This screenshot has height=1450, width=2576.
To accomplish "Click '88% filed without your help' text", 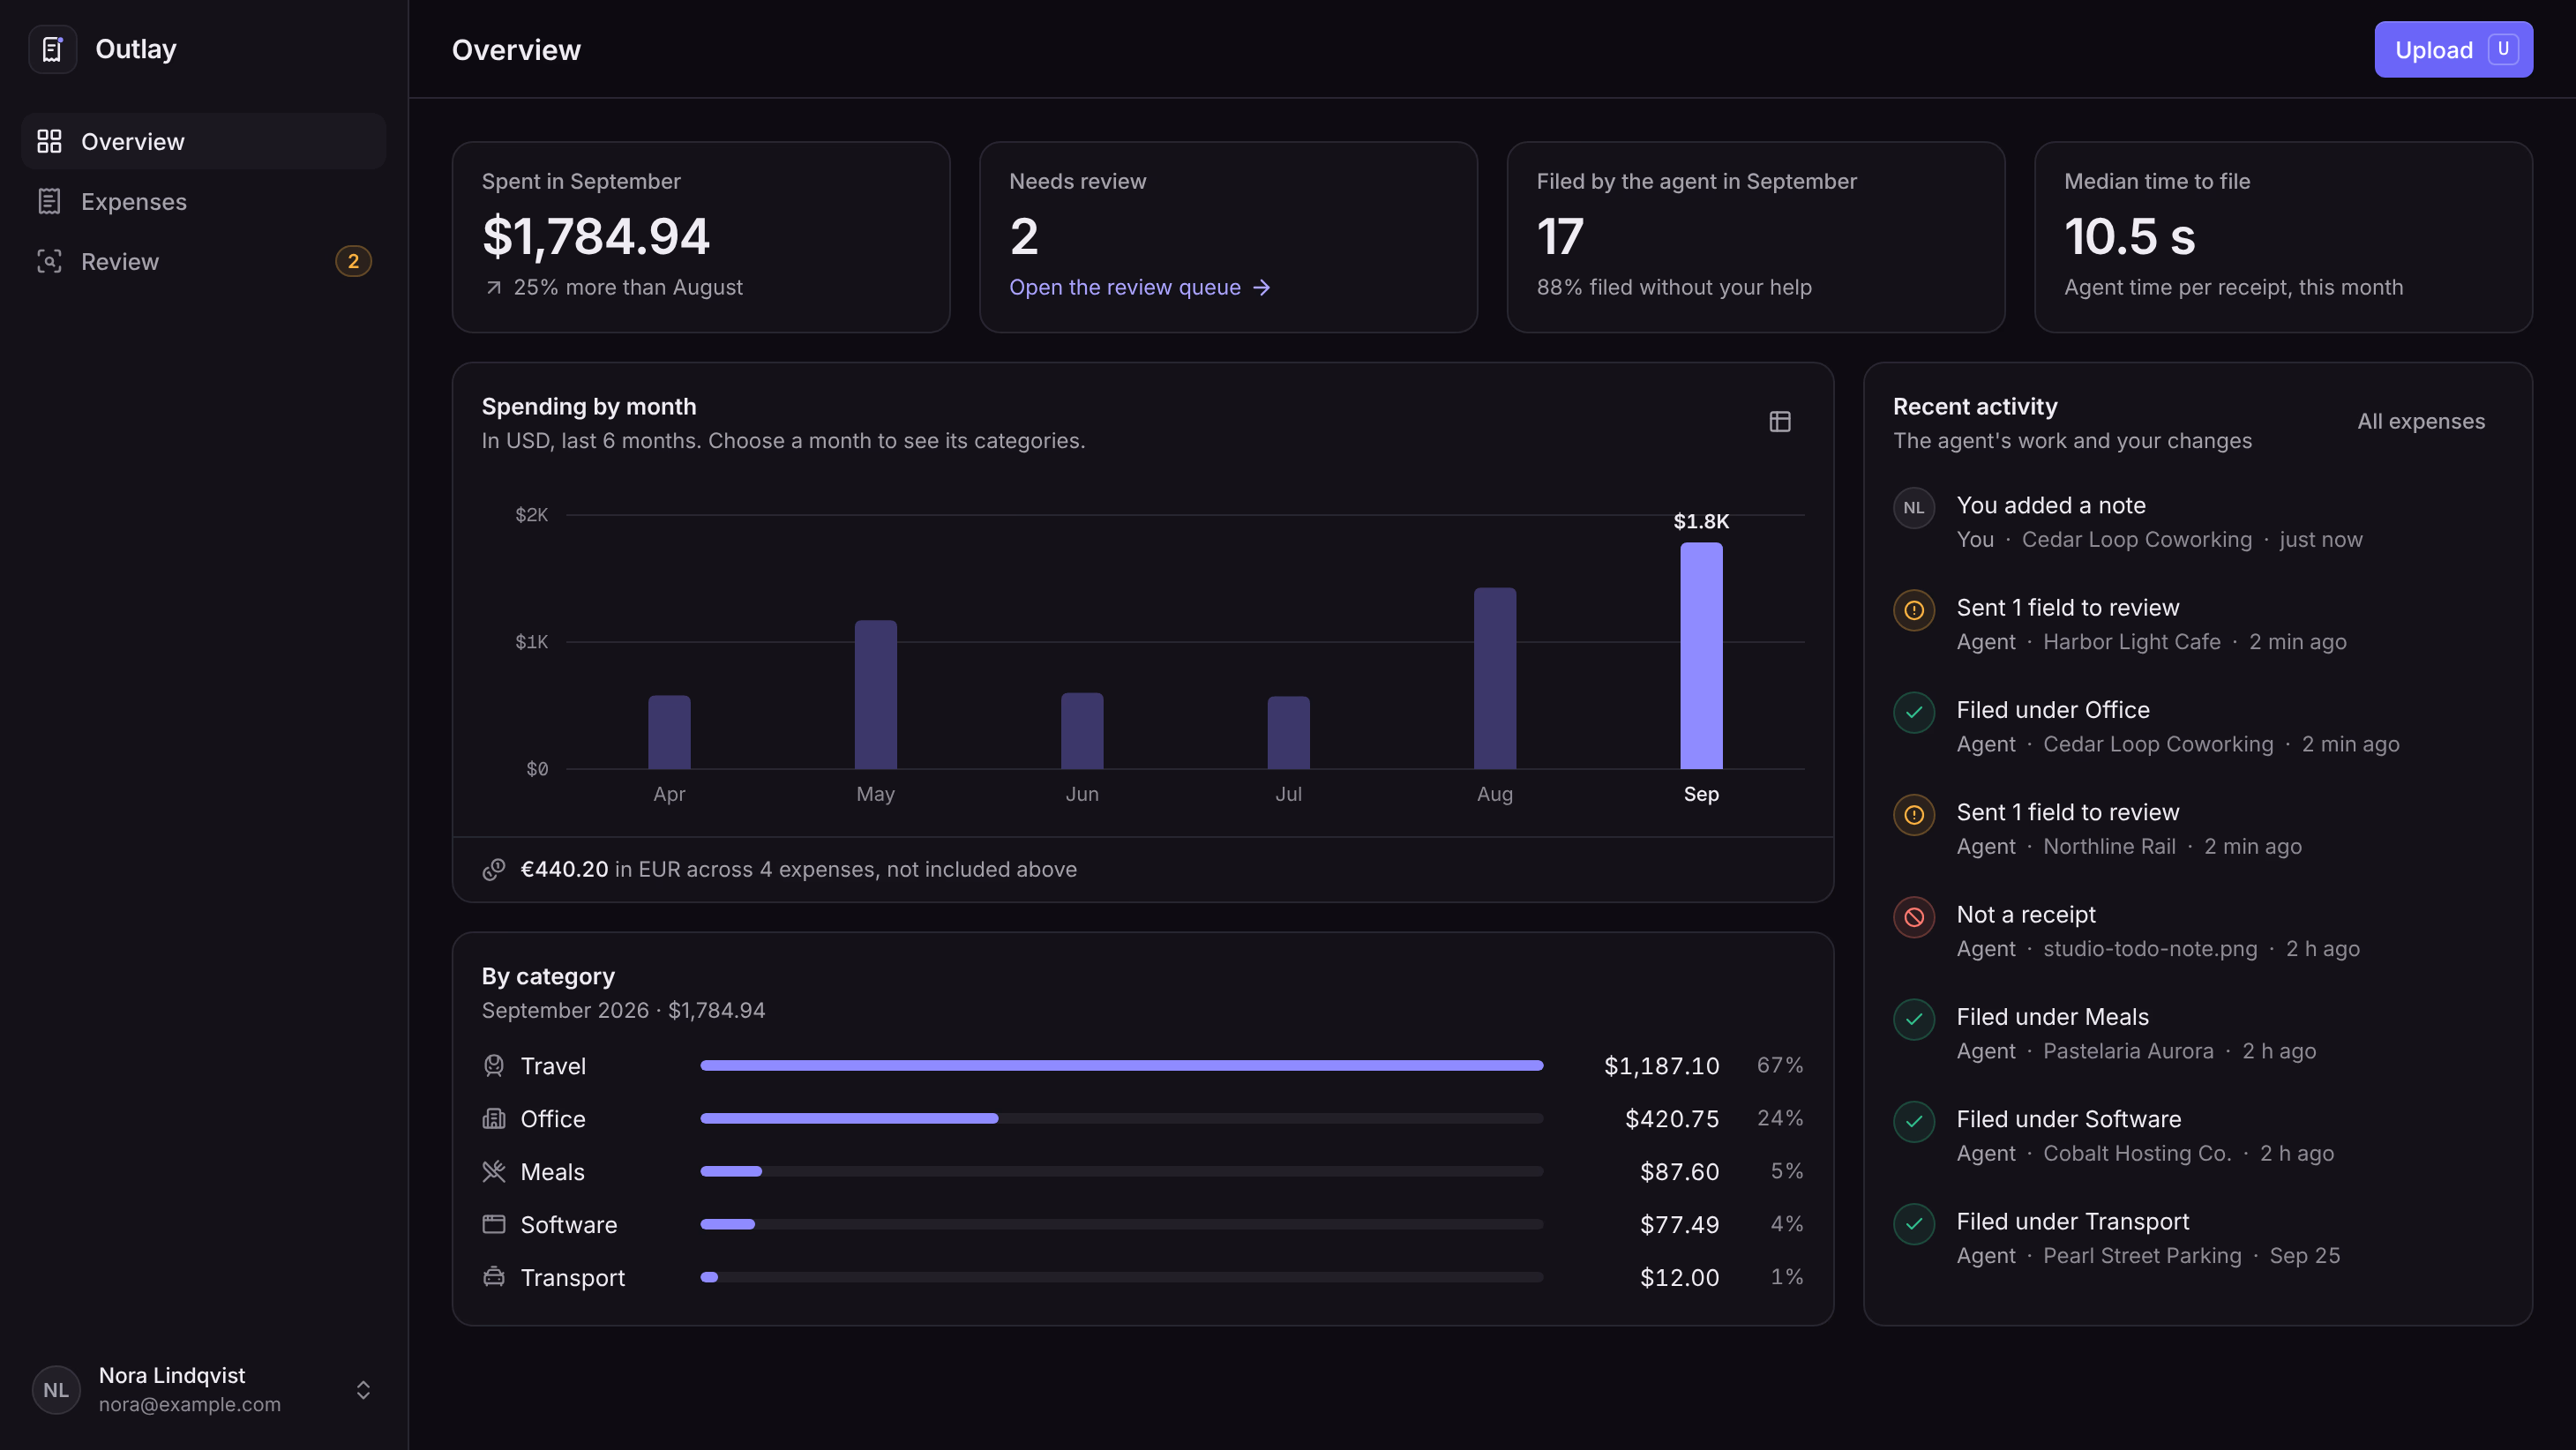I will [1673, 287].
